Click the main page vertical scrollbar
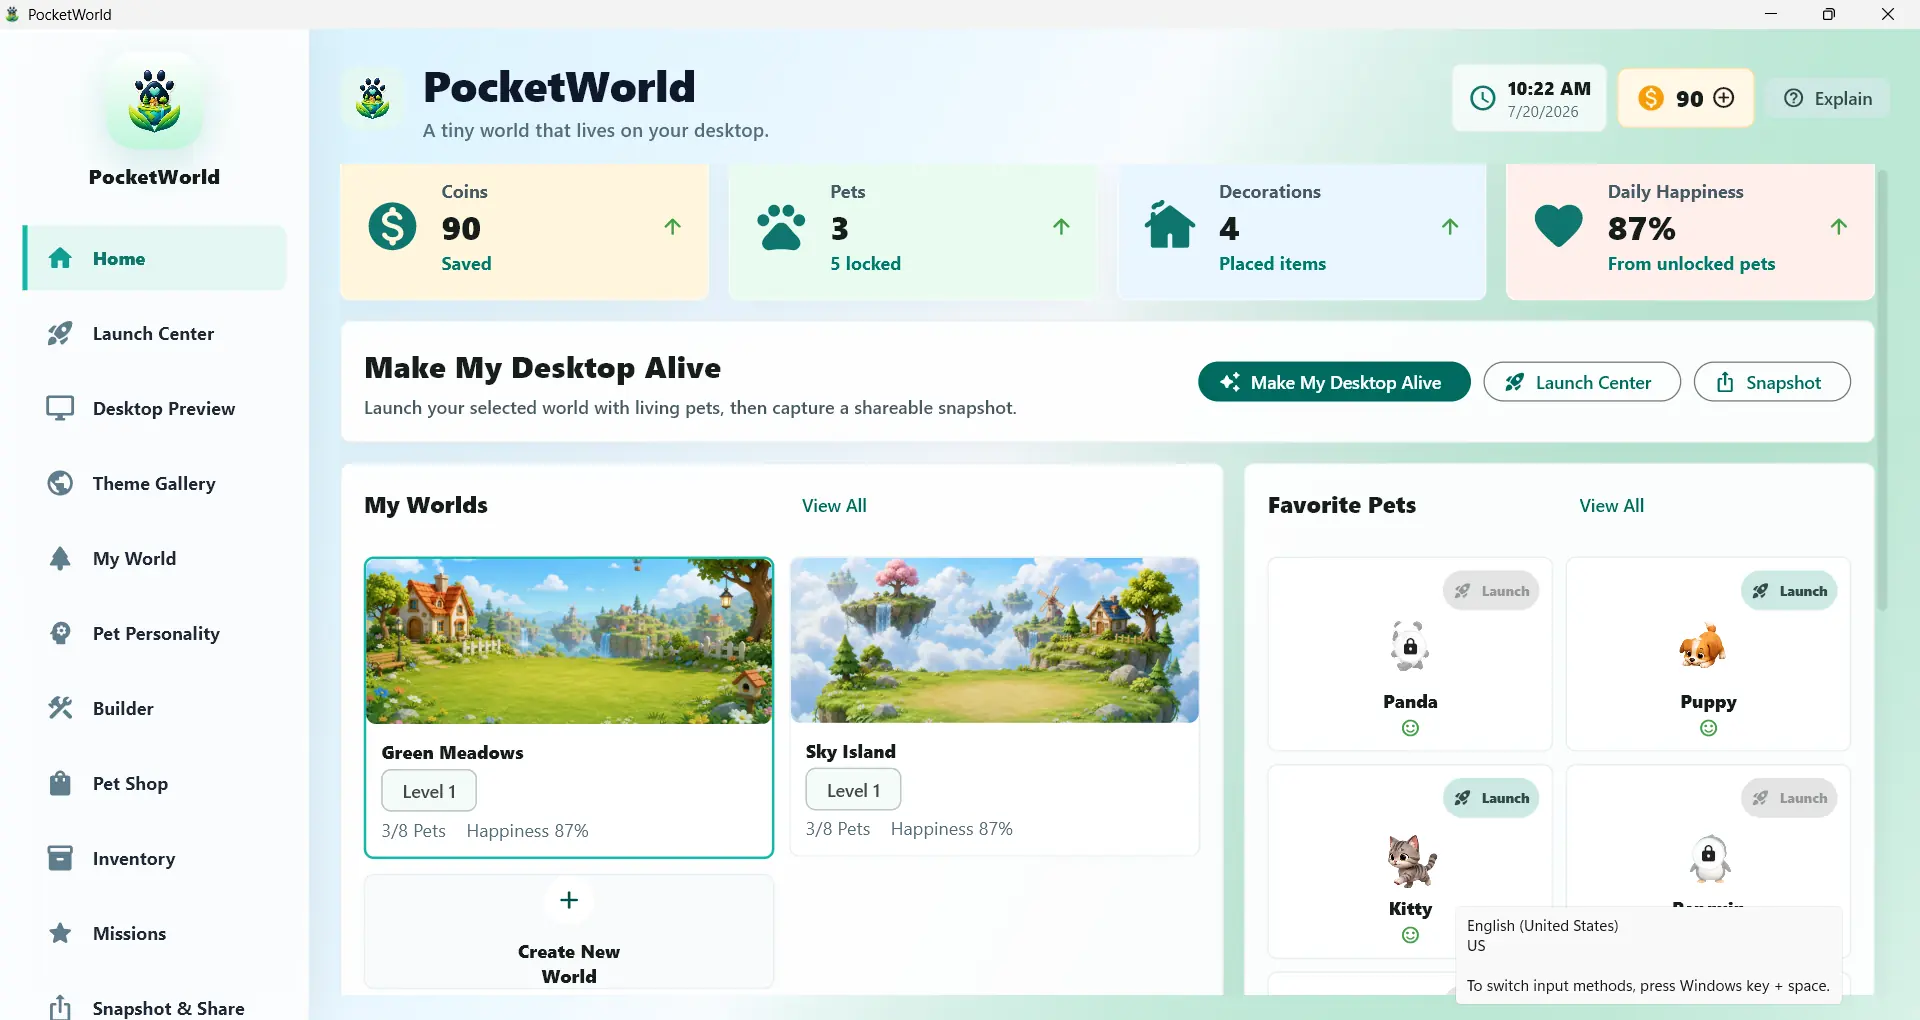 click(x=1882, y=390)
